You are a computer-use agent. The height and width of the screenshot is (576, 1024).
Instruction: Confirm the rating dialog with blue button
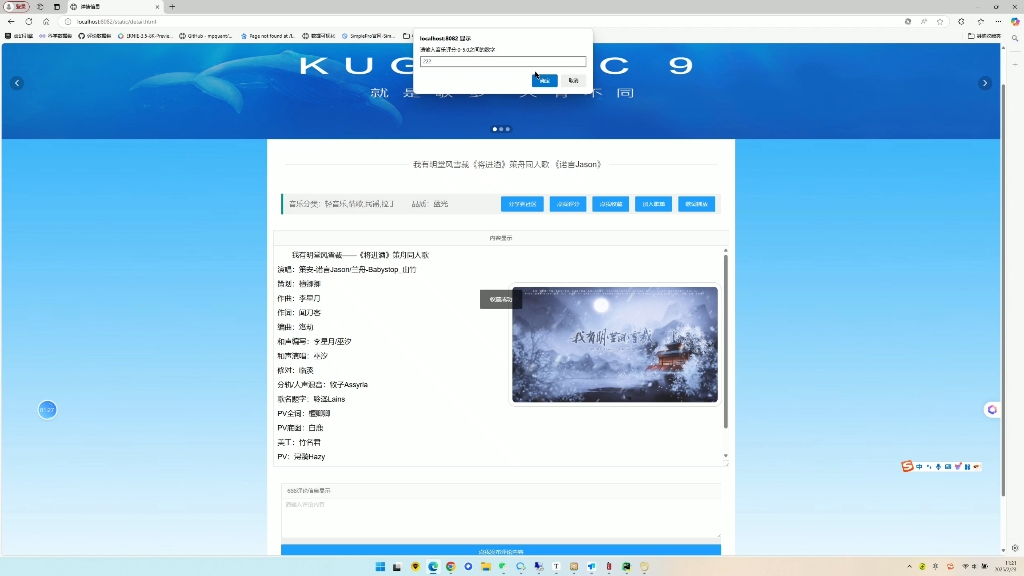tap(545, 80)
